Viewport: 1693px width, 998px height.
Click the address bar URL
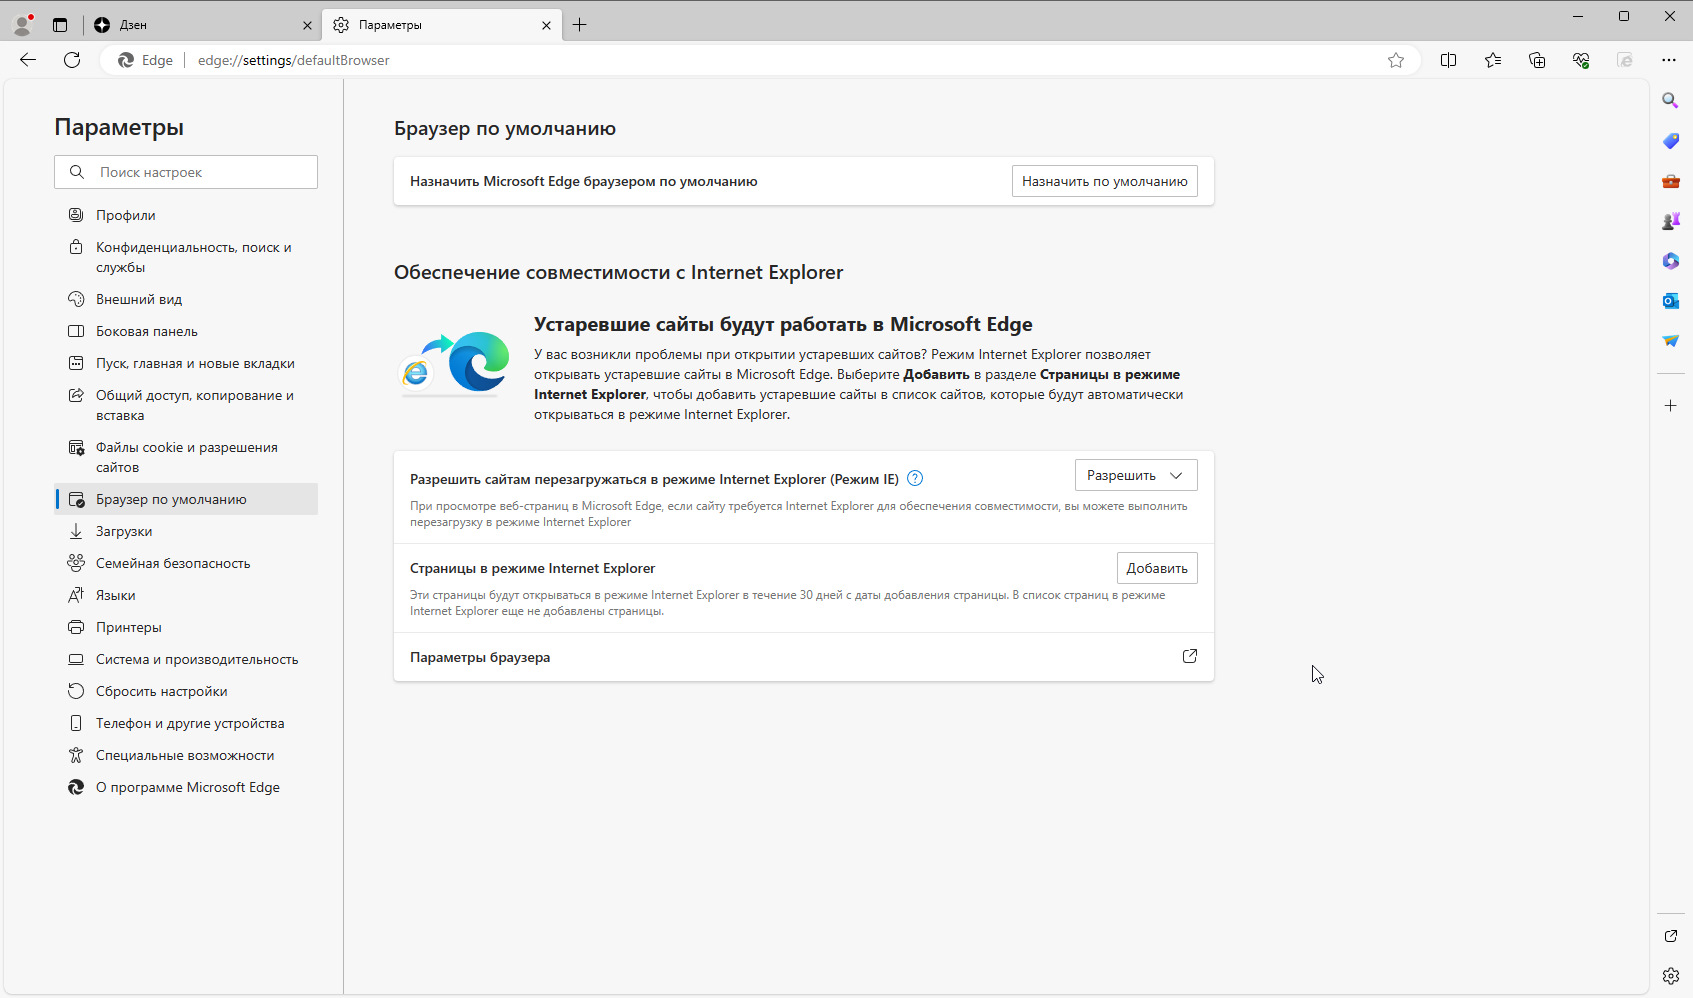pos(293,60)
